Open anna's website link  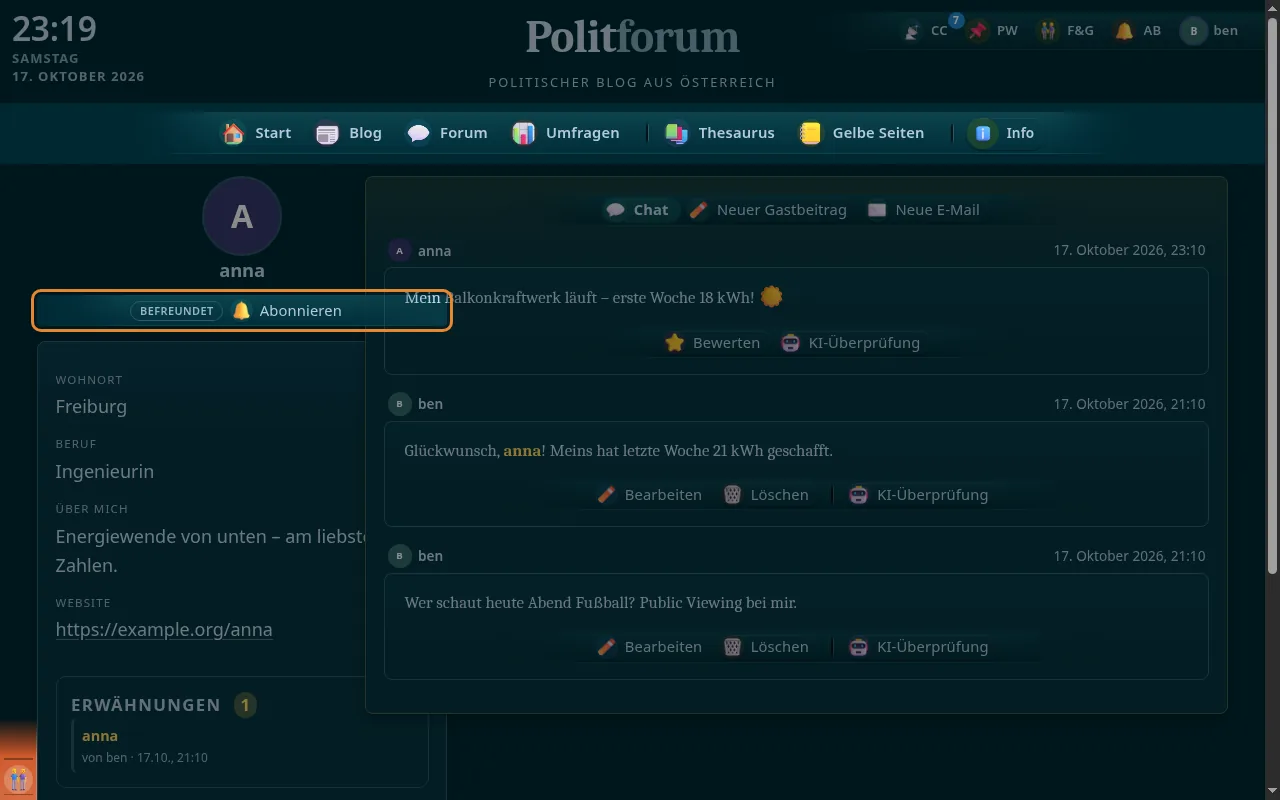point(164,630)
